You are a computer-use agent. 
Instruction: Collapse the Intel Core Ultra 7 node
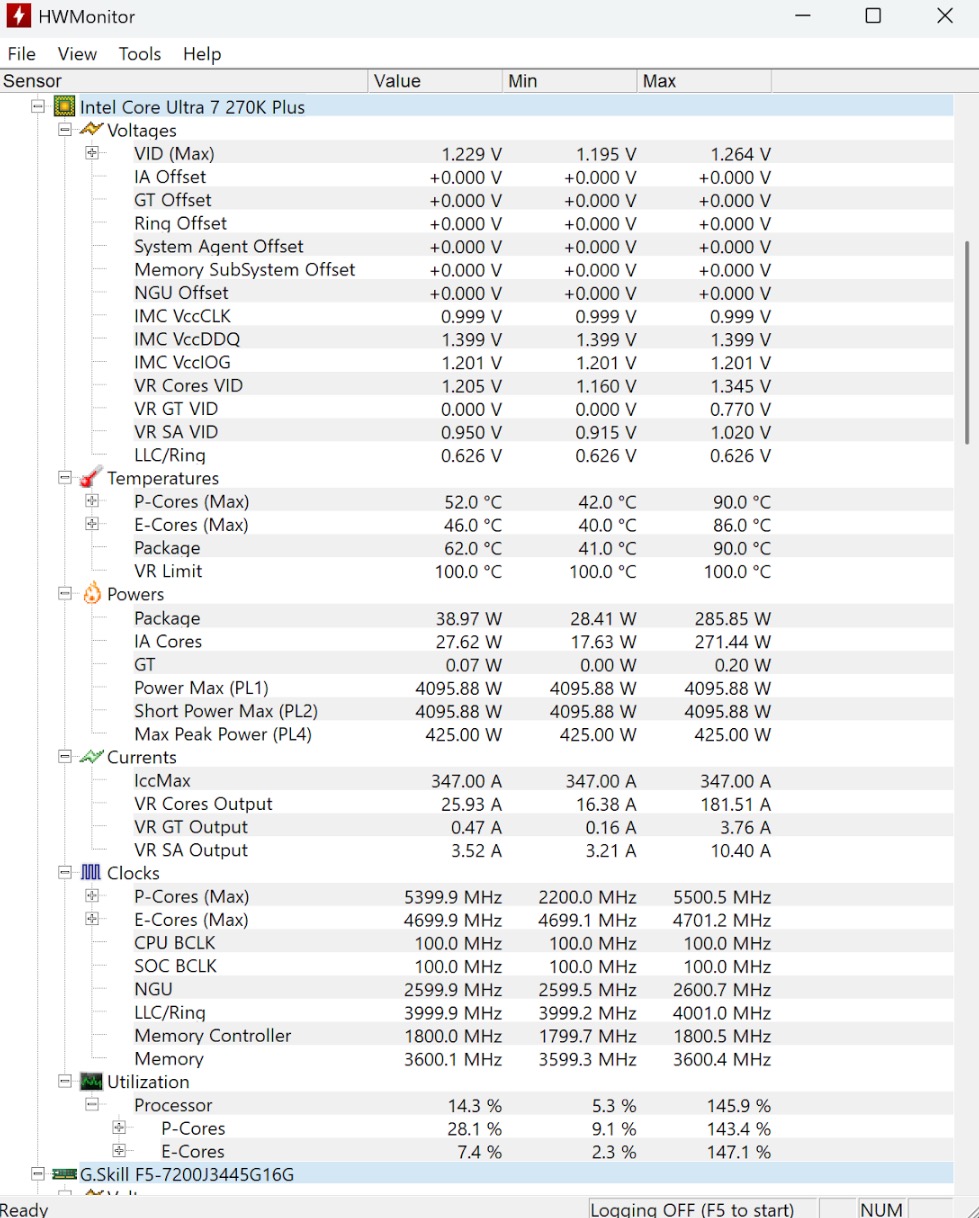point(37,106)
